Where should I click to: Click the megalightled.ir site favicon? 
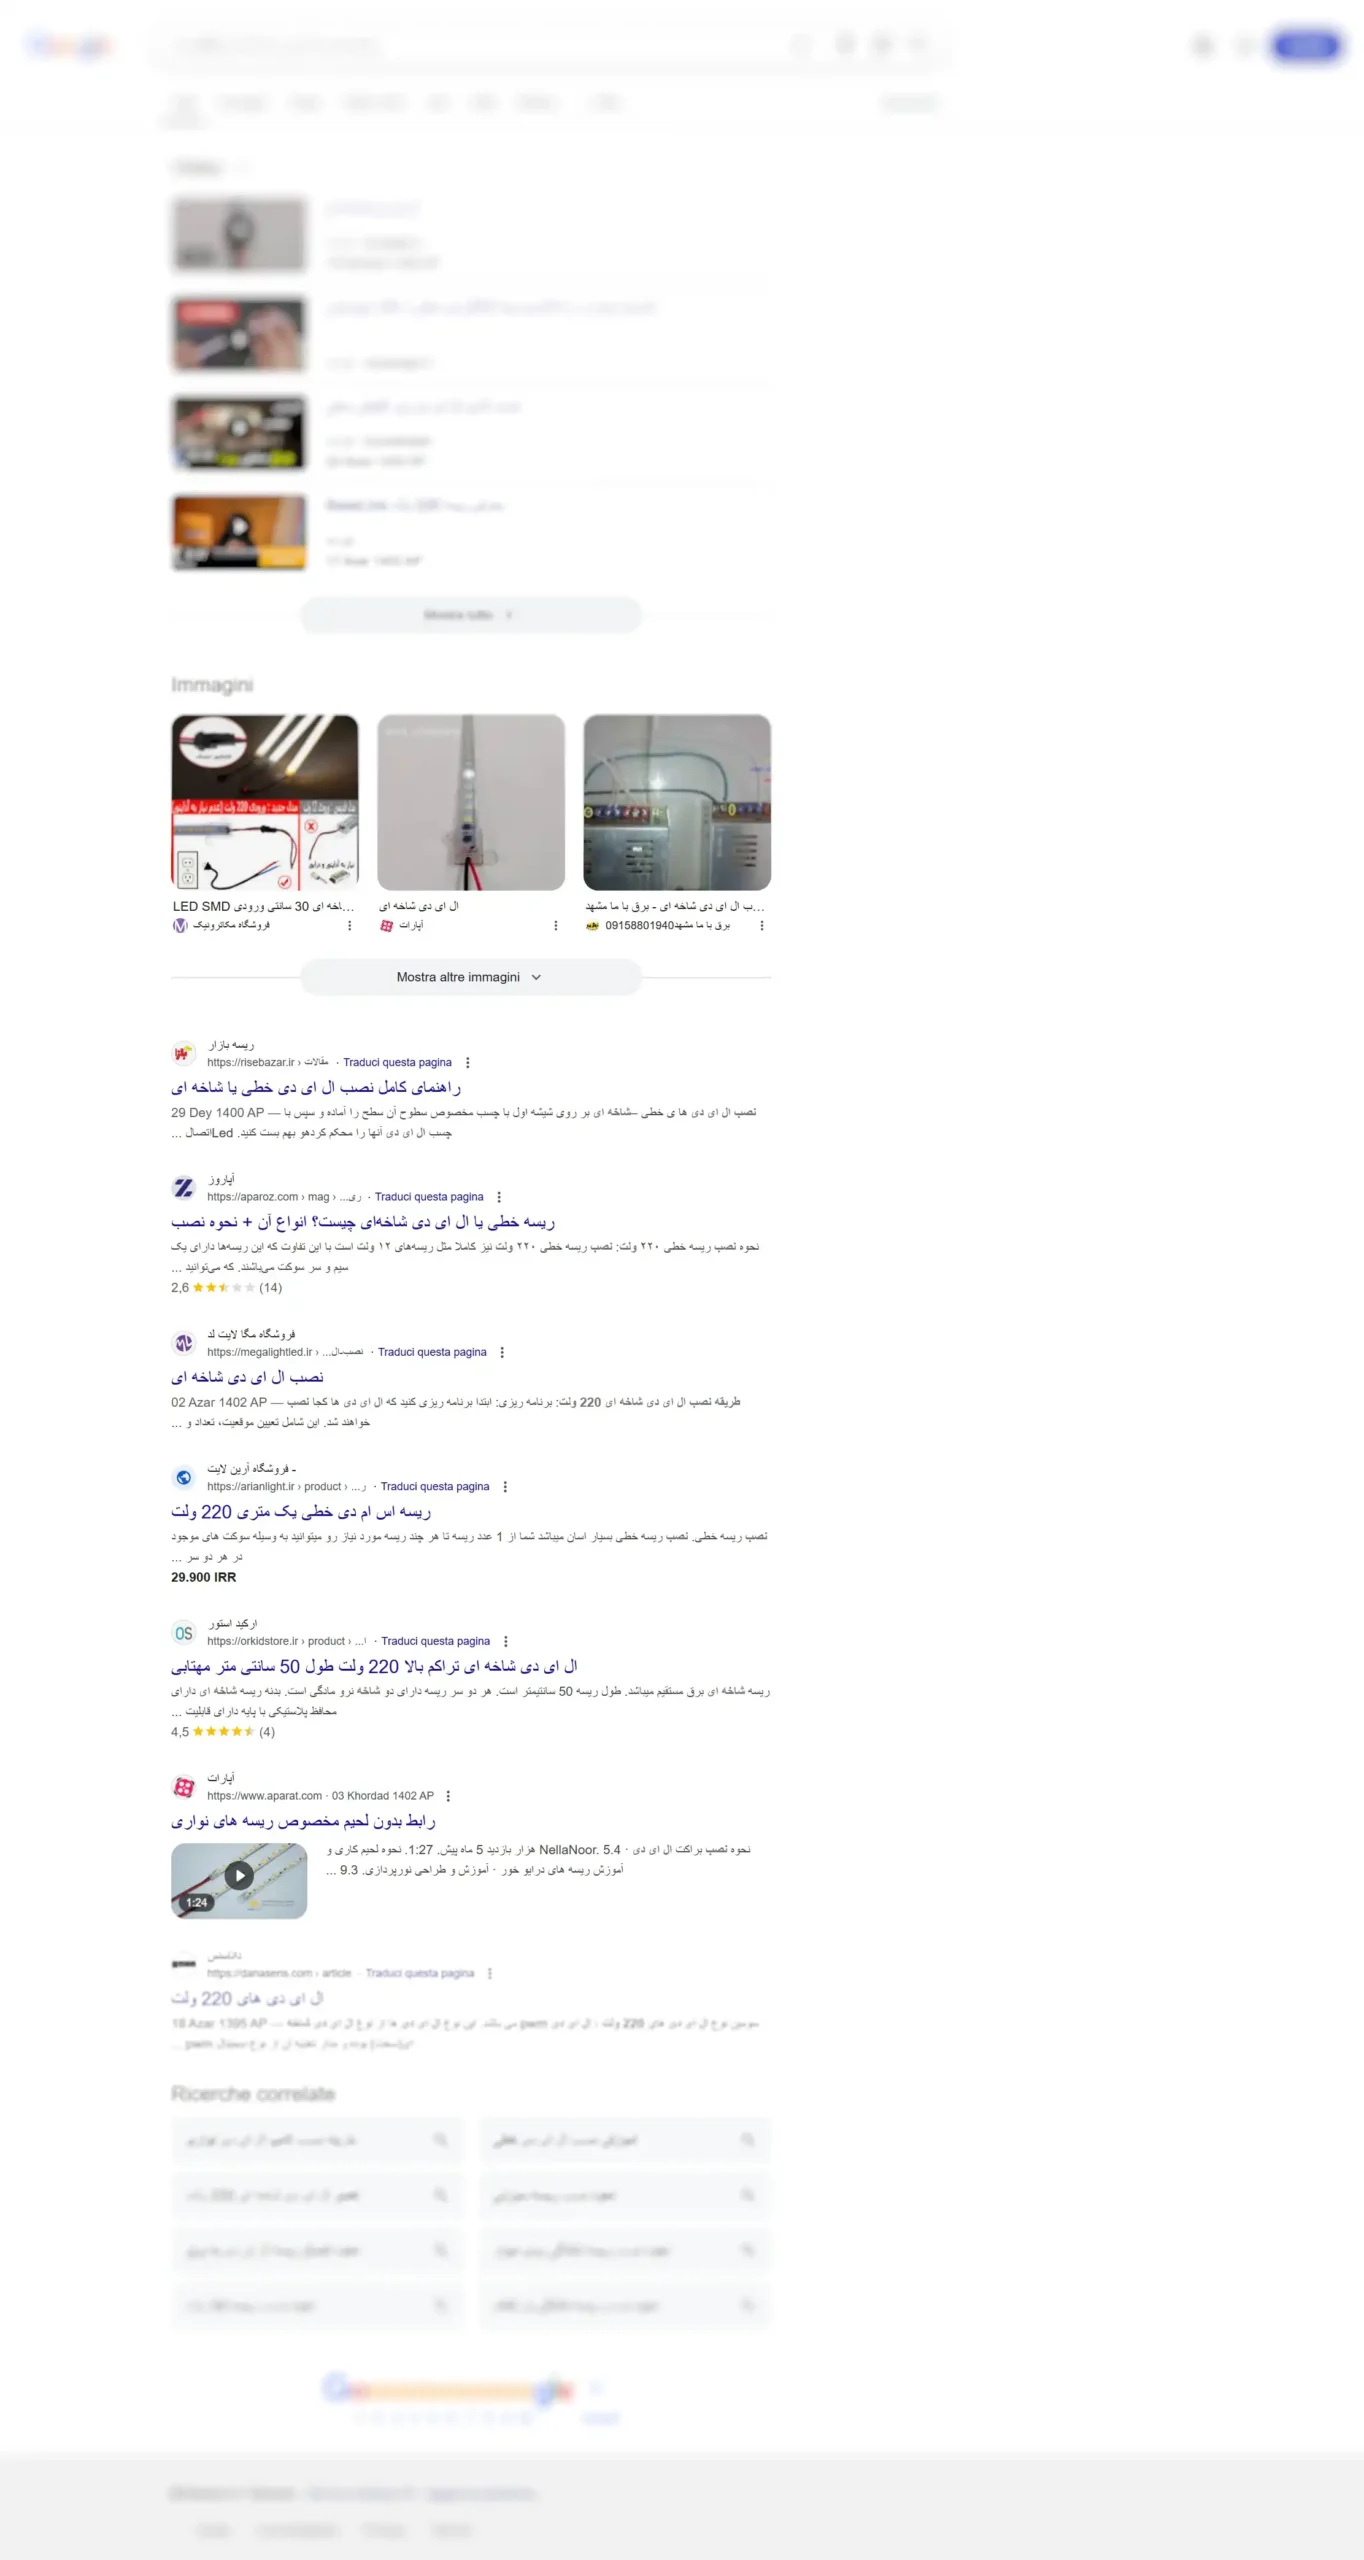click(184, 1343)
